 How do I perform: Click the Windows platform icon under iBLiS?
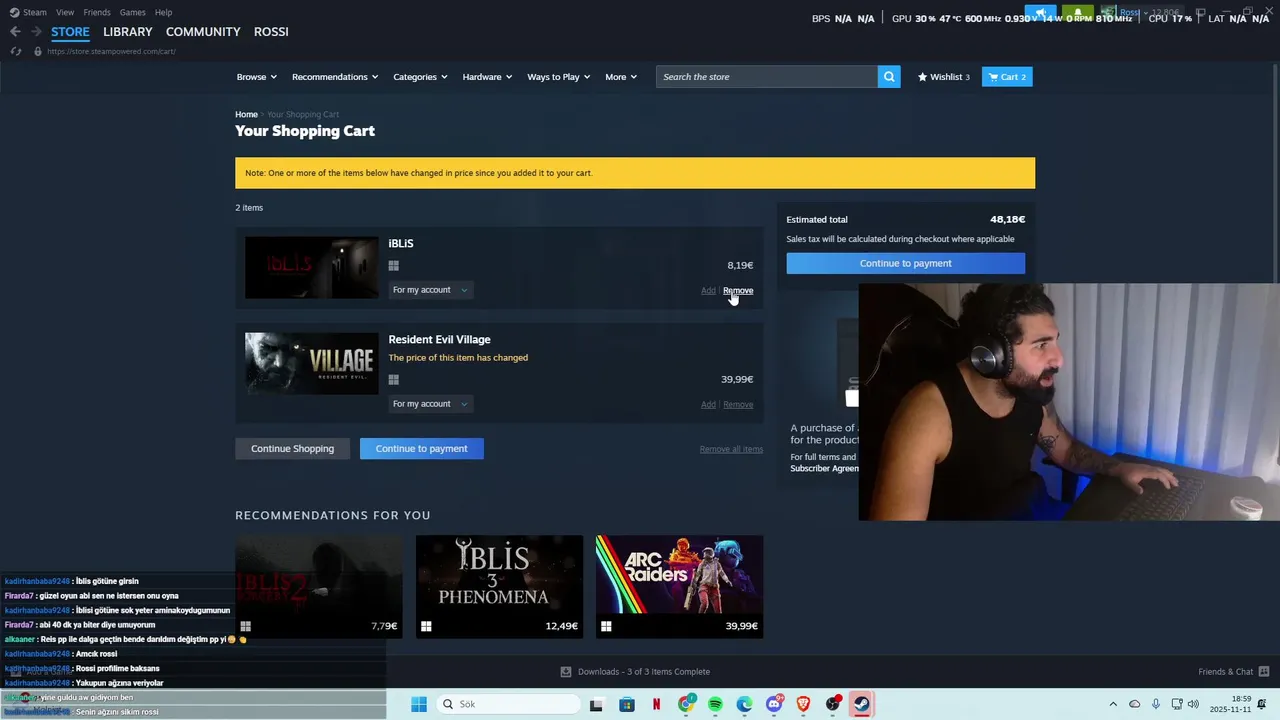[x=393, y=266]
